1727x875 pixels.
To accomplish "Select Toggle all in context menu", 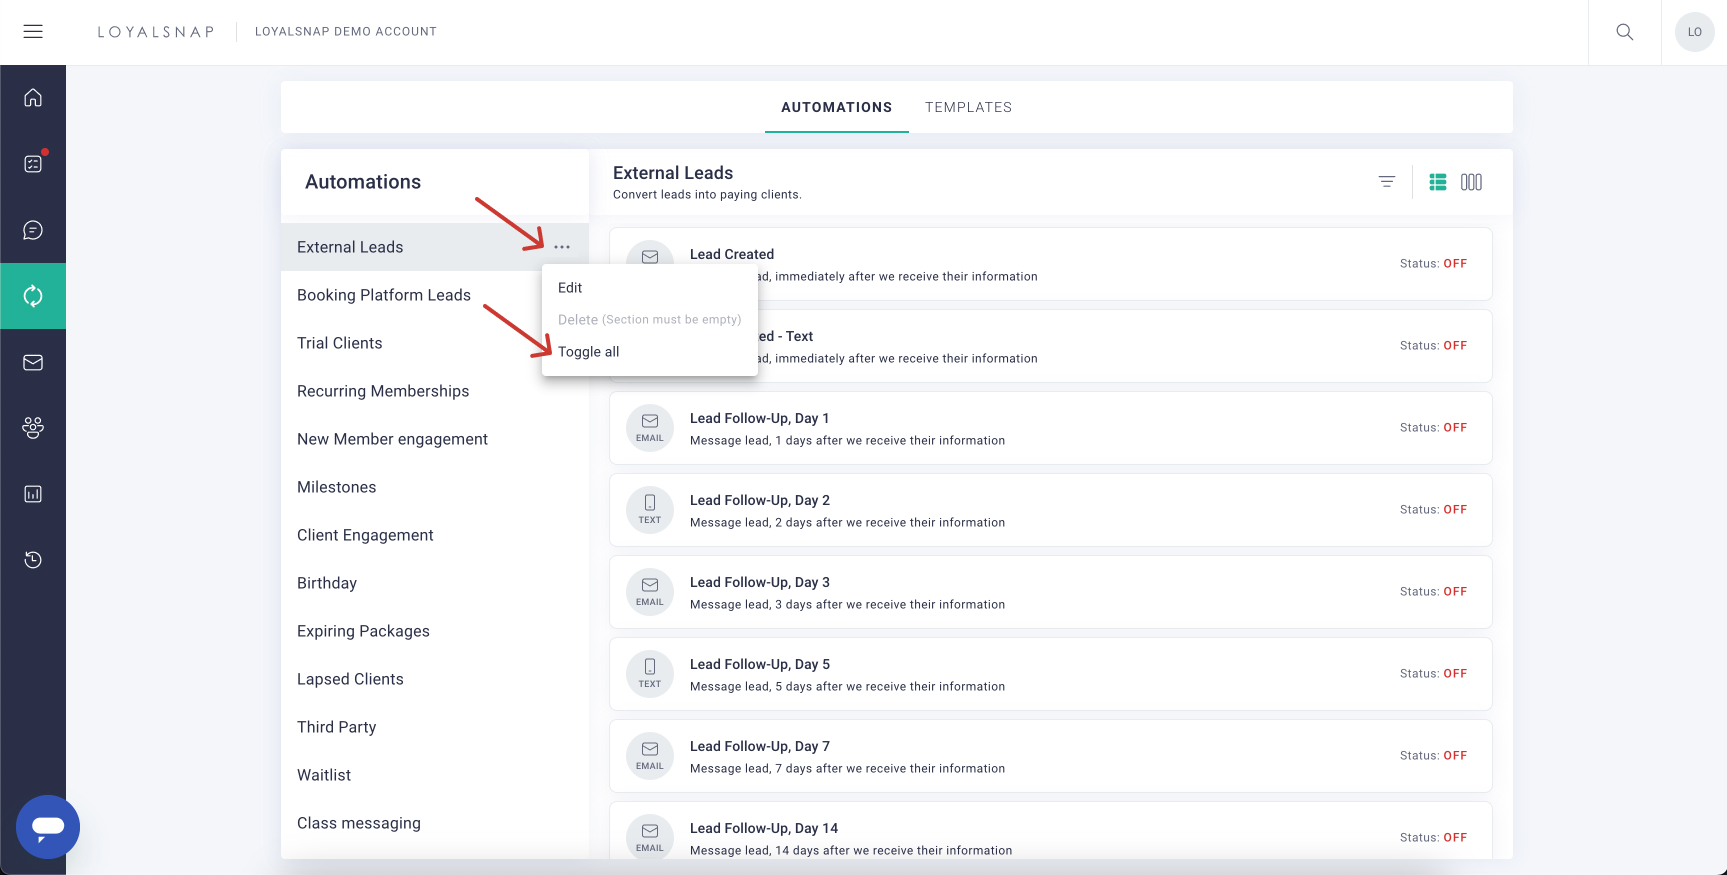I will [589, 352].
